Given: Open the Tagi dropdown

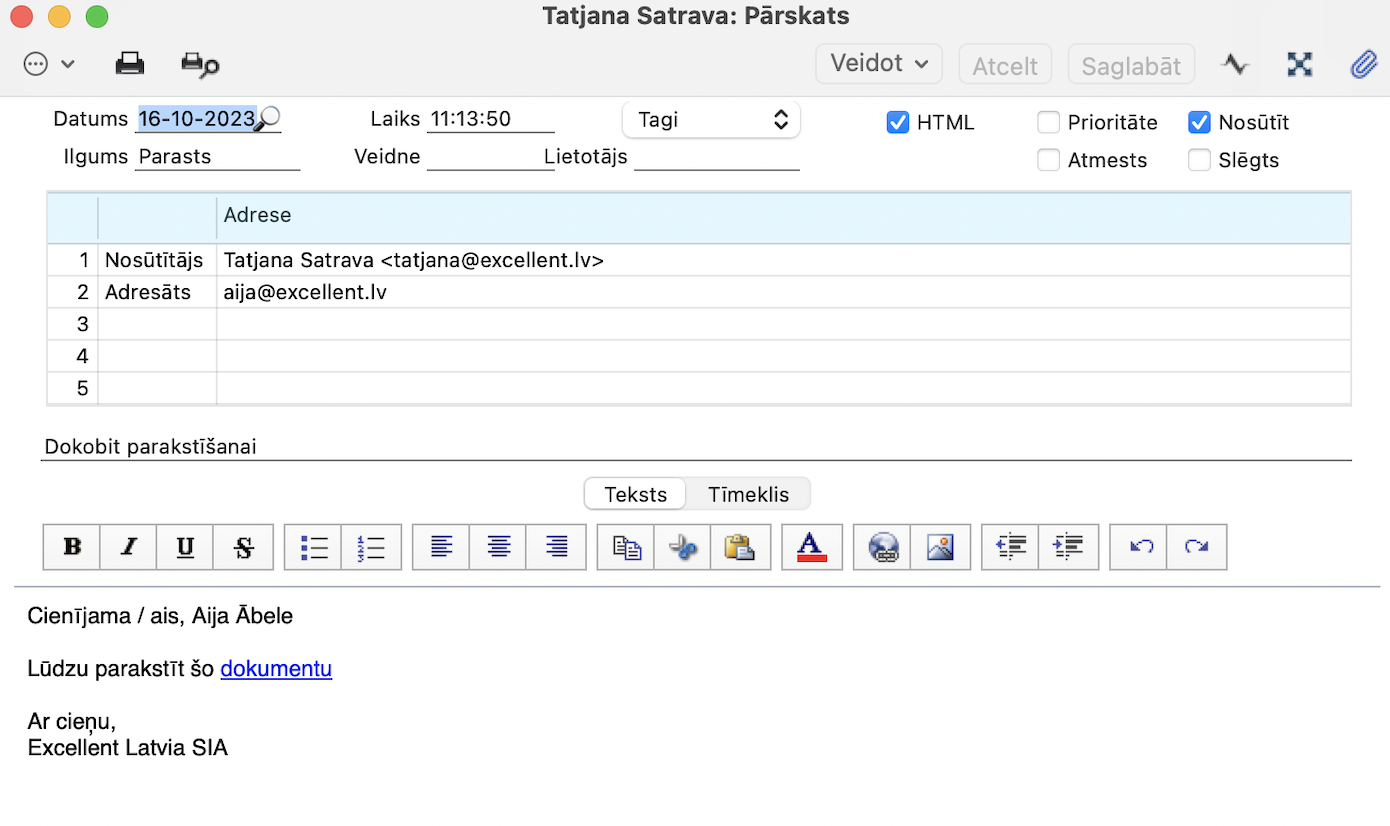Looking at the screenshot, I should 711,120.
